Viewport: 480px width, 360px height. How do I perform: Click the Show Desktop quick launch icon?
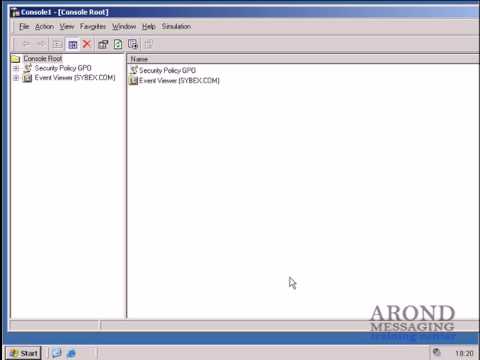[57, 353]
